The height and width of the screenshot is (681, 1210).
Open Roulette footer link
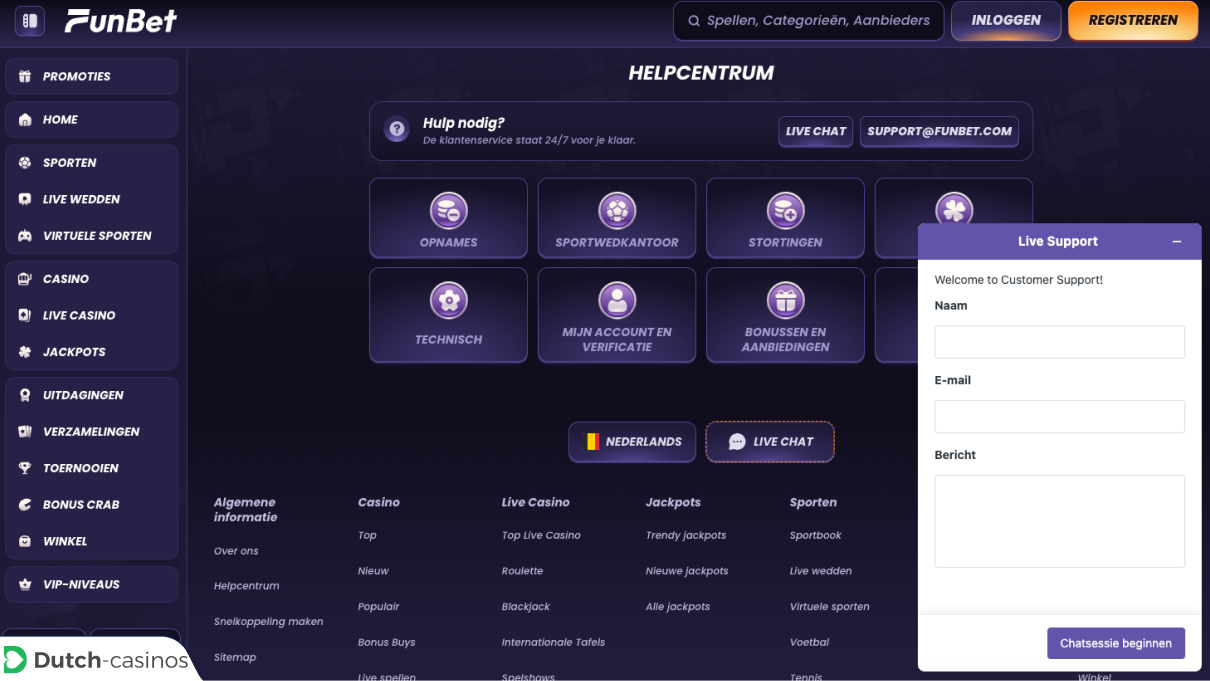(x=522, y=571)
